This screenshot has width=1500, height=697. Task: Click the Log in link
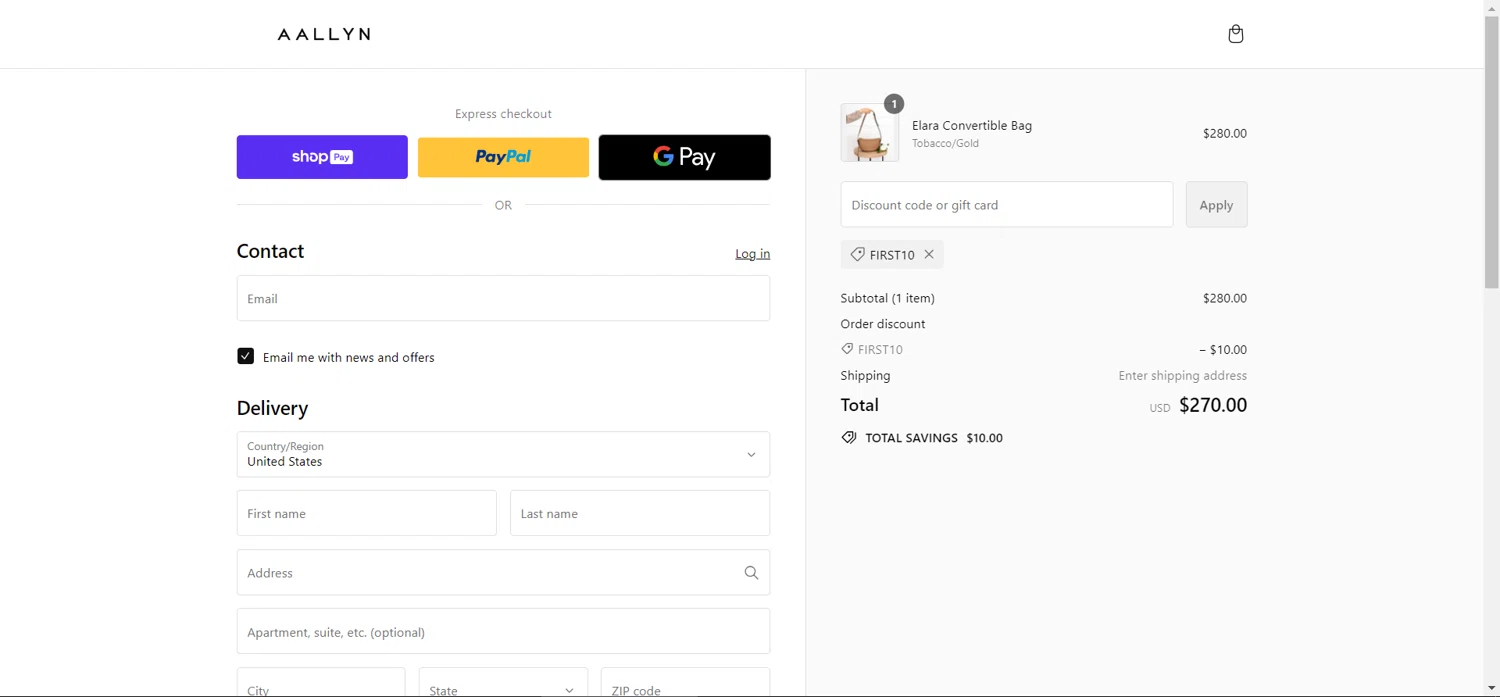752,254
